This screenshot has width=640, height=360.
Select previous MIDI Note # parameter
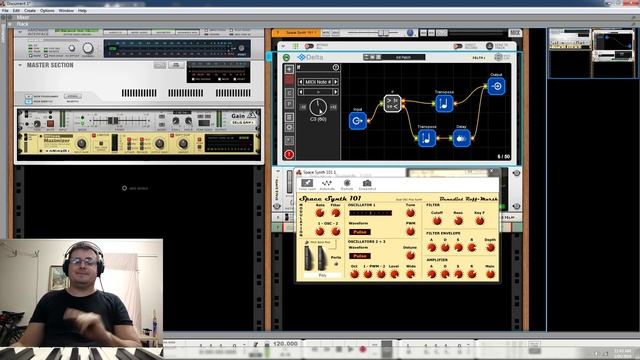coord(301,82)
